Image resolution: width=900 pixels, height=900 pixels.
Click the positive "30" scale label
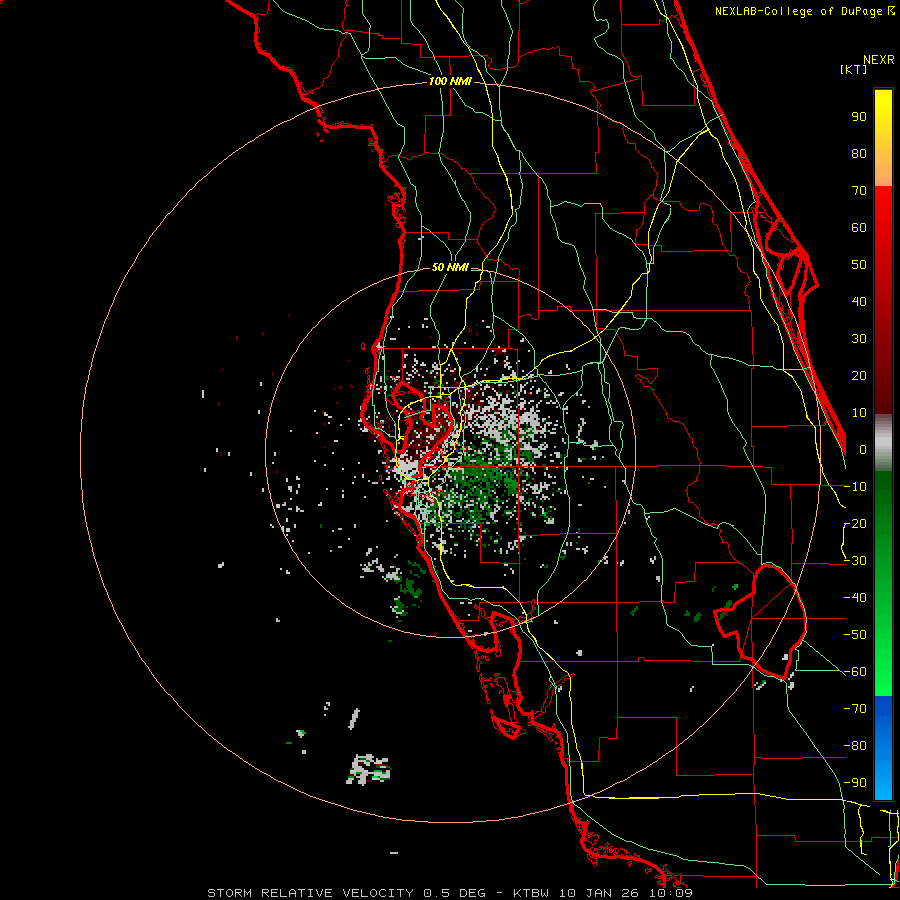click(859, 339)
